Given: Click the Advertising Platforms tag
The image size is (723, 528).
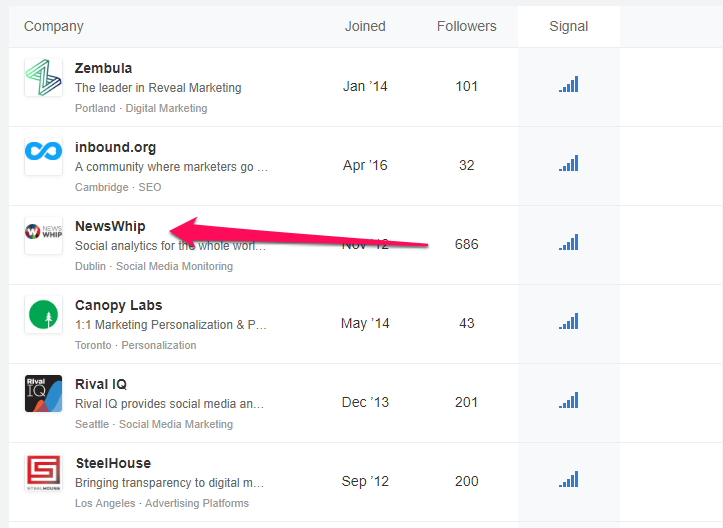Looking at the screenshot, I should 197,503.
